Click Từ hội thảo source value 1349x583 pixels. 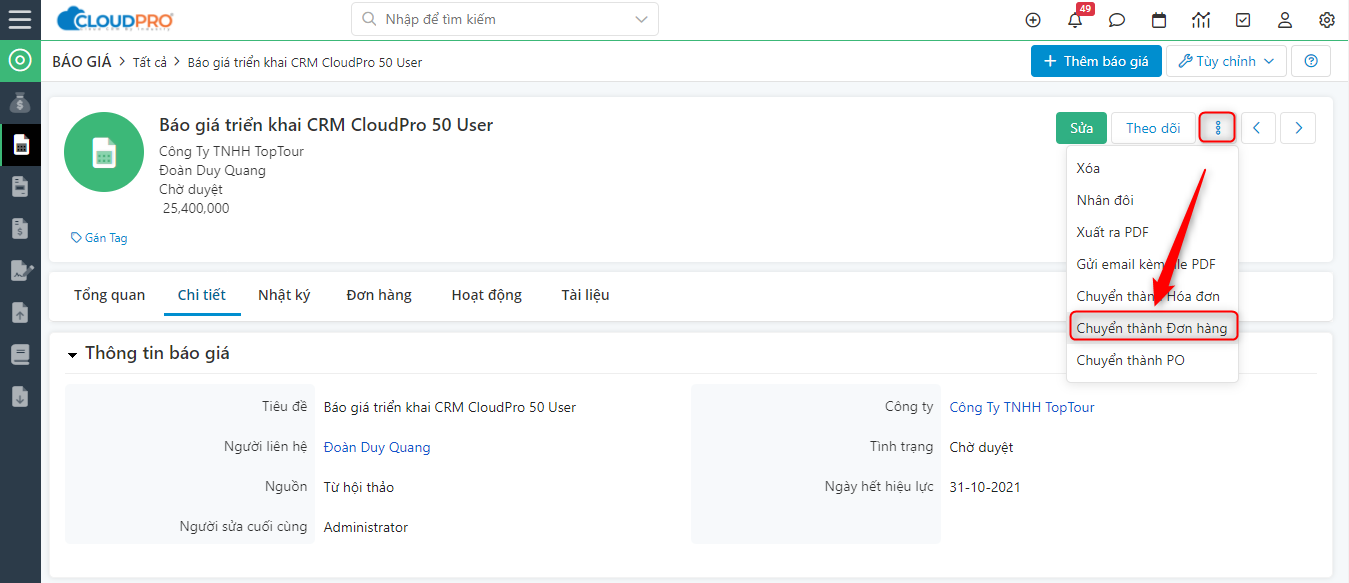pyautogui.click(x=359, y=487)
